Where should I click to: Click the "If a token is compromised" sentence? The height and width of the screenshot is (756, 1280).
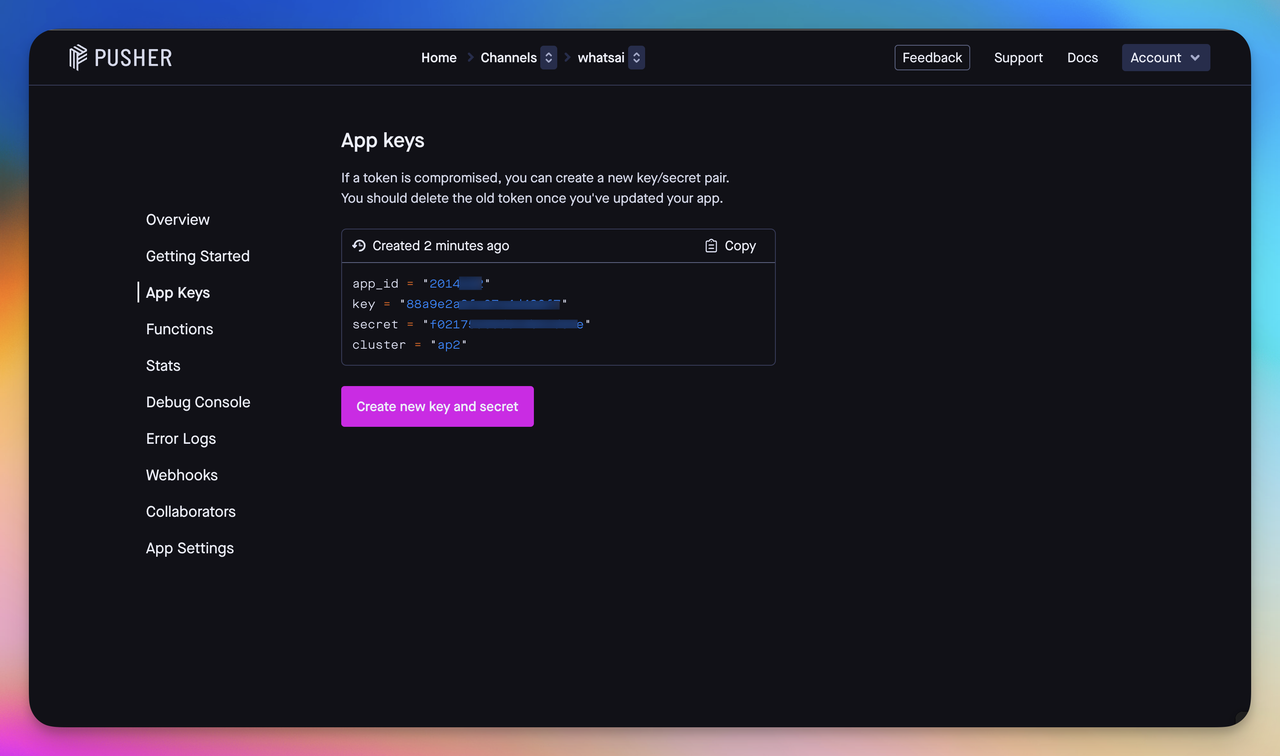tap(535, 178)
